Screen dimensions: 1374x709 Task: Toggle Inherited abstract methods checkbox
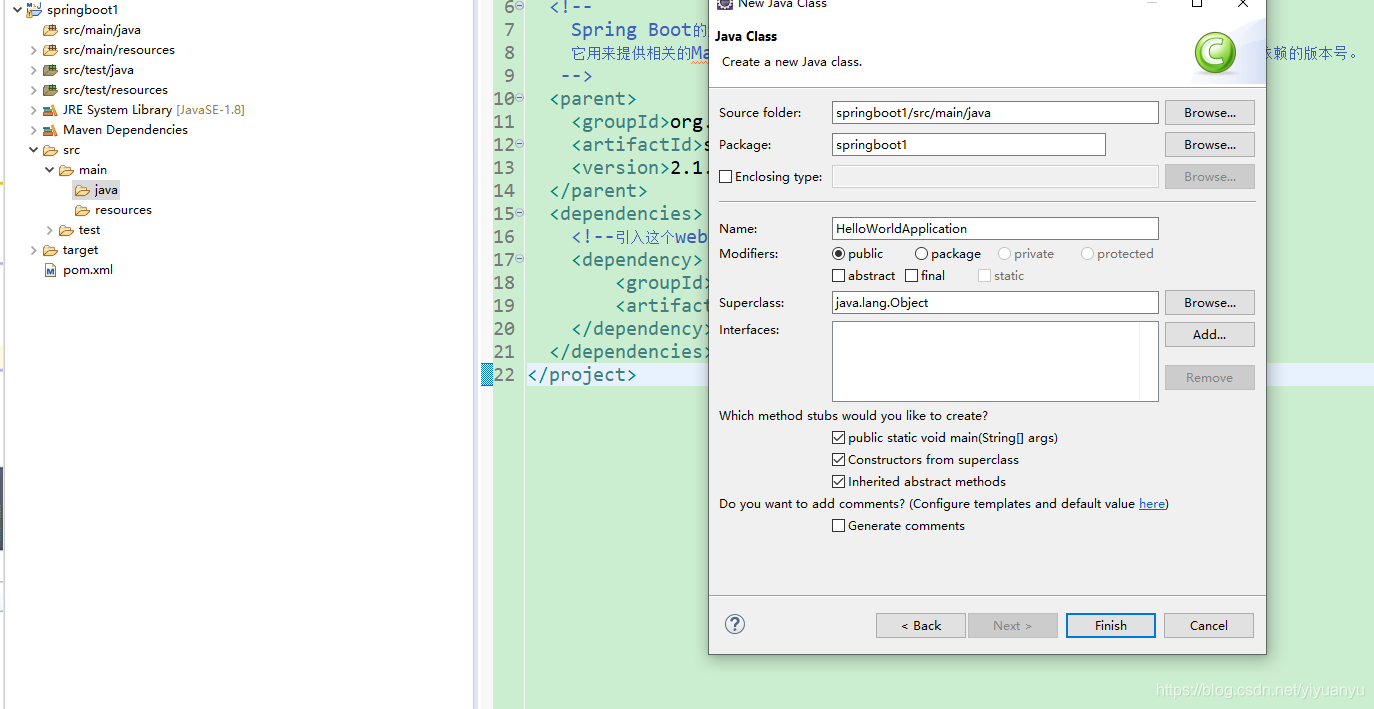839,482
